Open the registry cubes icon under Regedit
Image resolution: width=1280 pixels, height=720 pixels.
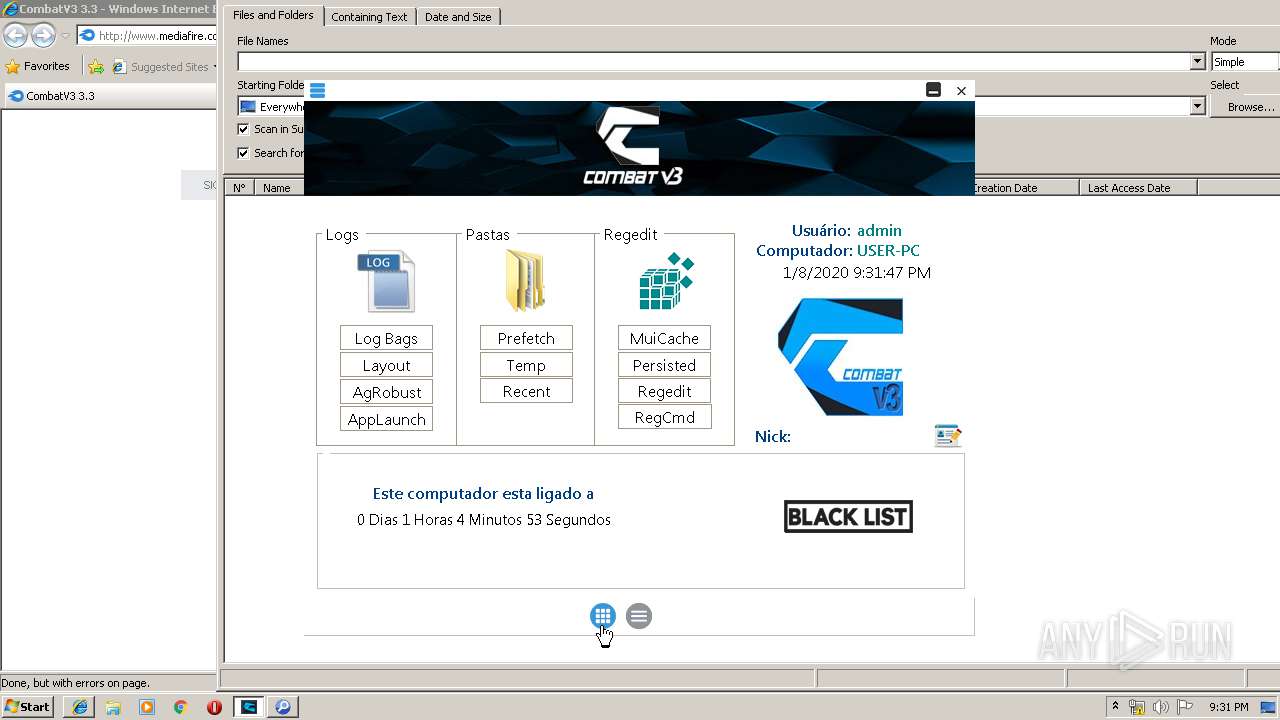click(666, 281)
